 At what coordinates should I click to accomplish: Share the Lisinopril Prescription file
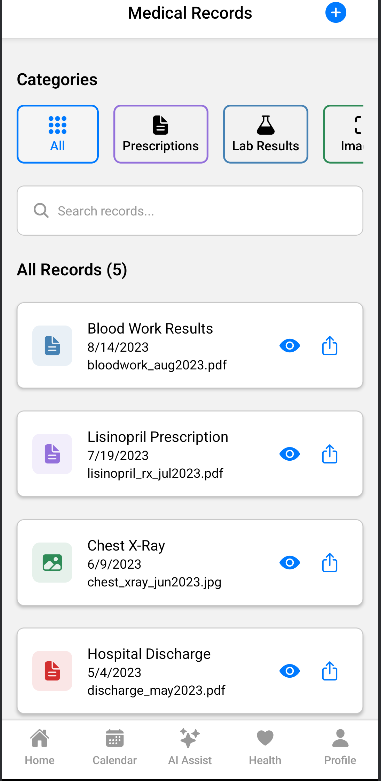coord(330,454)
